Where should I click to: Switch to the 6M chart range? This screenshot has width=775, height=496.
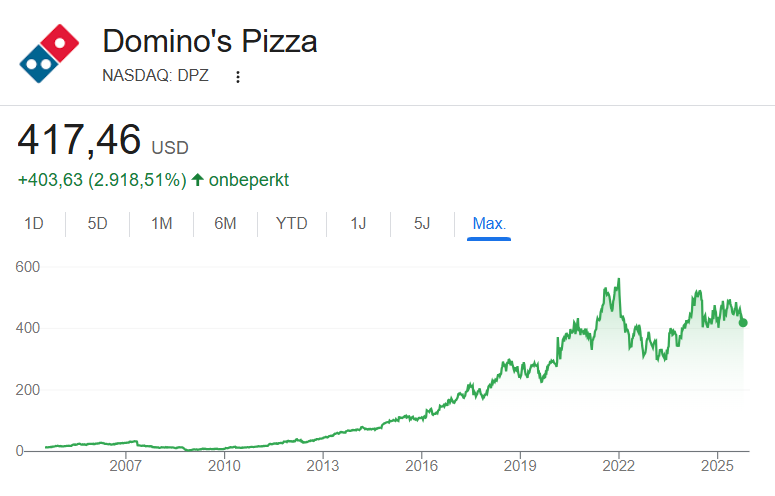(225, 223)
